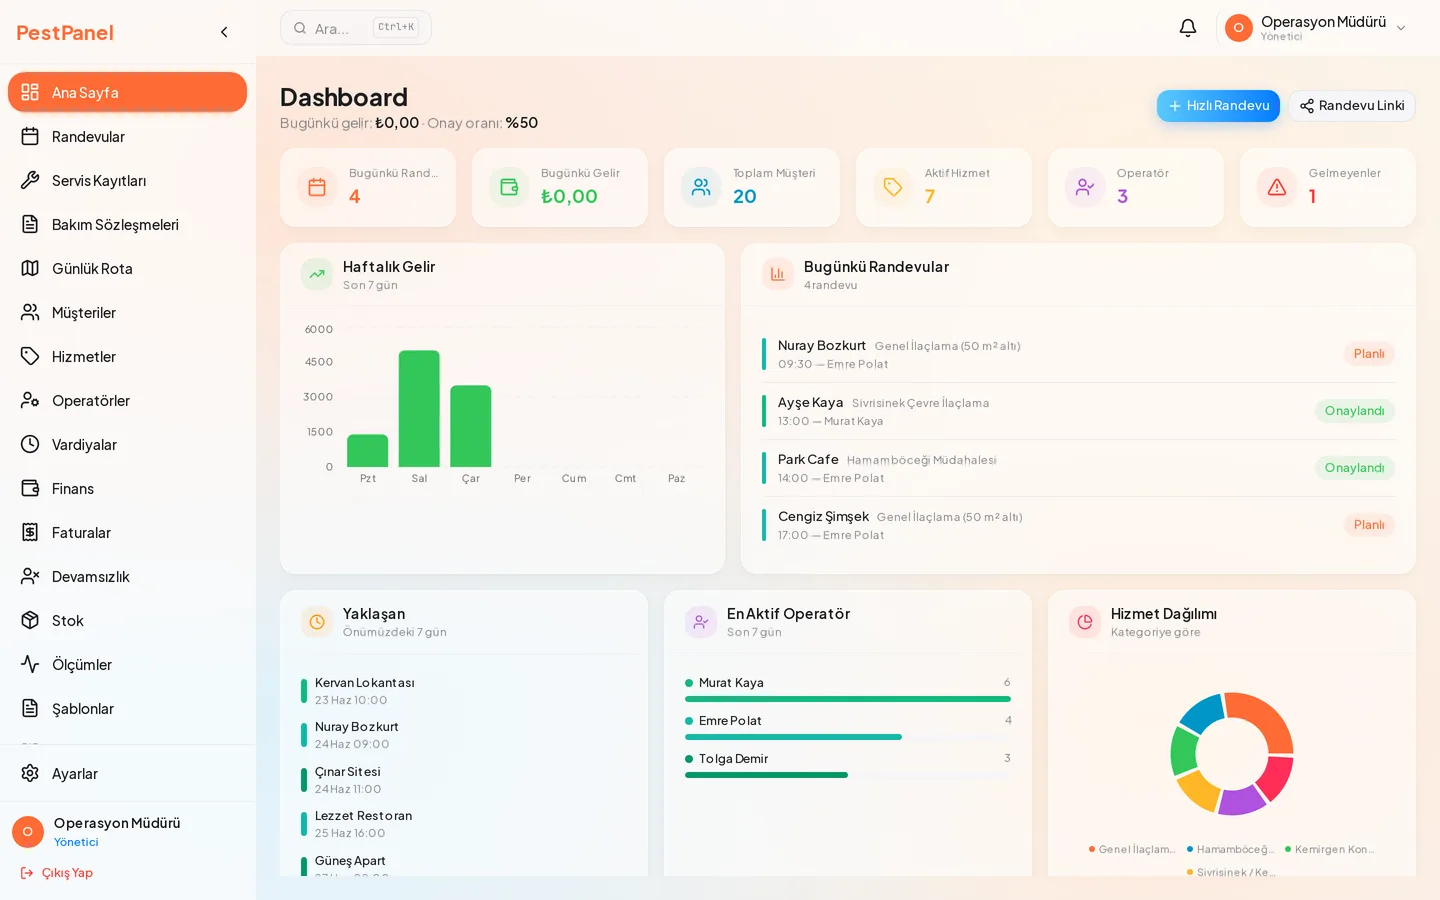Select Lezzet Restoran upcoming item
Image resolution: width=1440 pixels, height=900 pixels.
pyautogui.click(x=464, y=824)
